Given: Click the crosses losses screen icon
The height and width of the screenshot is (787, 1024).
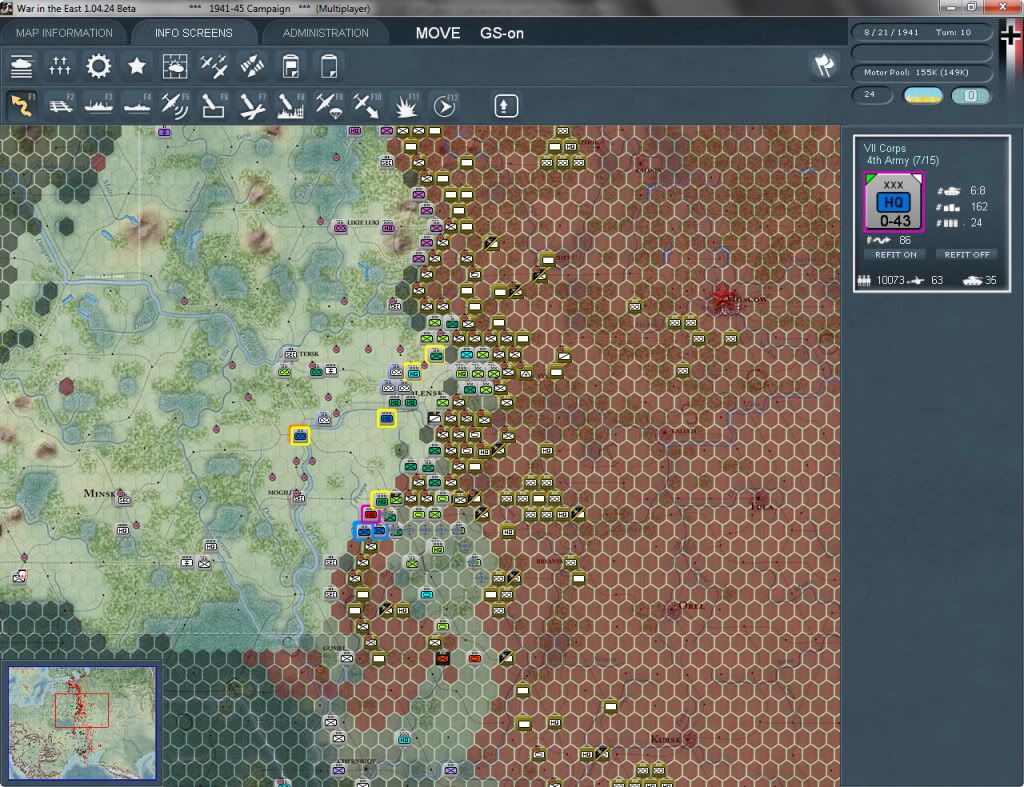Looking at the screenshot, I should (x=59, y=66).
